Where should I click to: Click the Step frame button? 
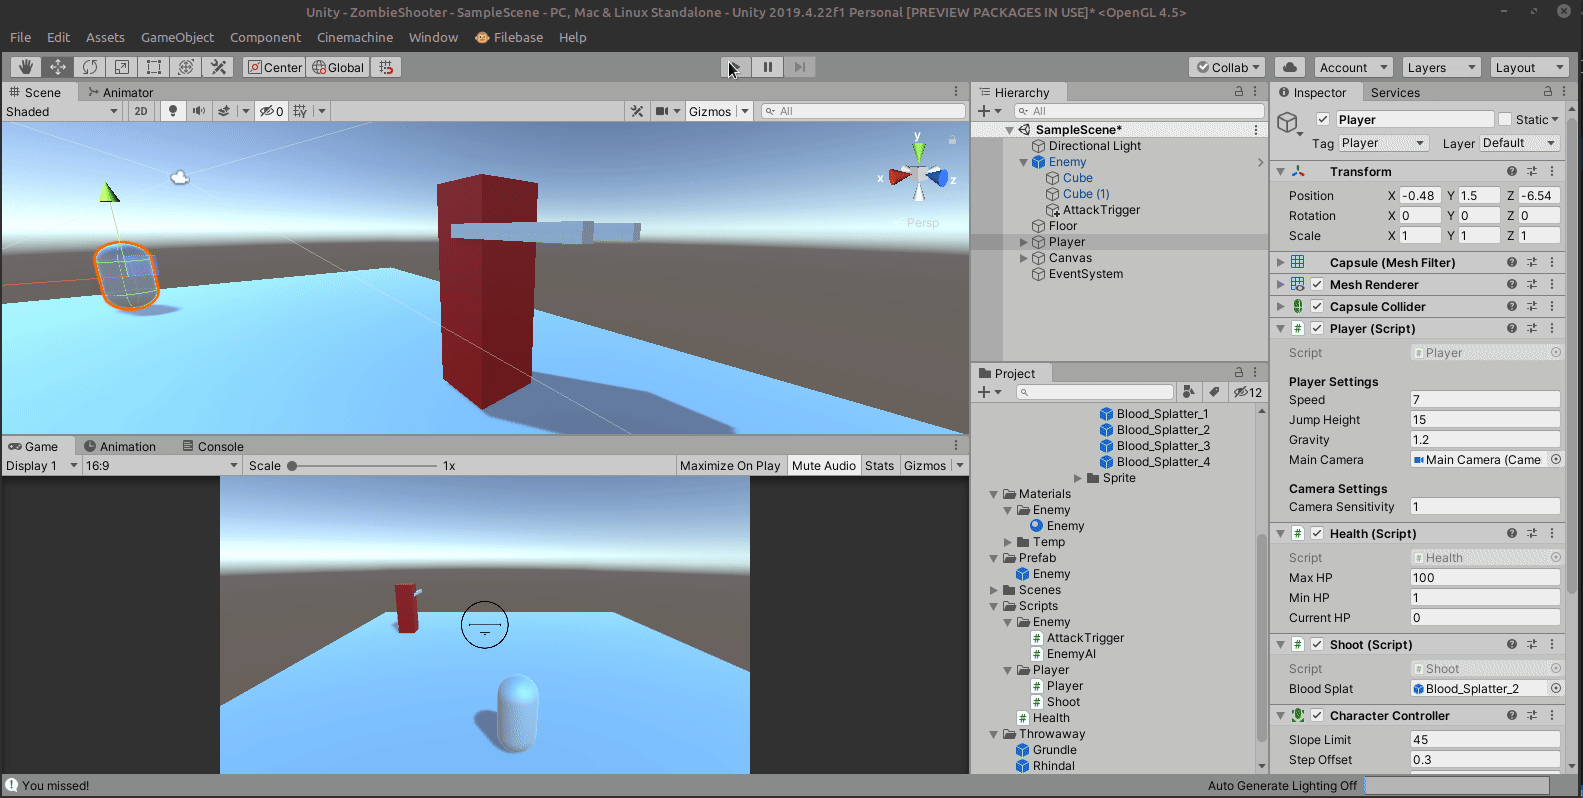(x=800, y=67)
